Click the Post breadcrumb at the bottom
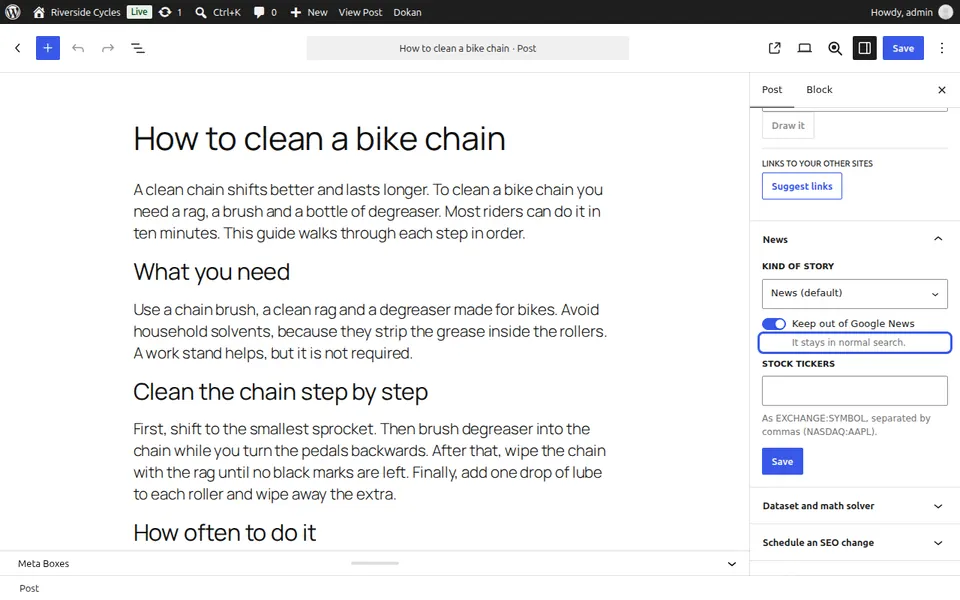960x600 pixels. pos(29,588)
